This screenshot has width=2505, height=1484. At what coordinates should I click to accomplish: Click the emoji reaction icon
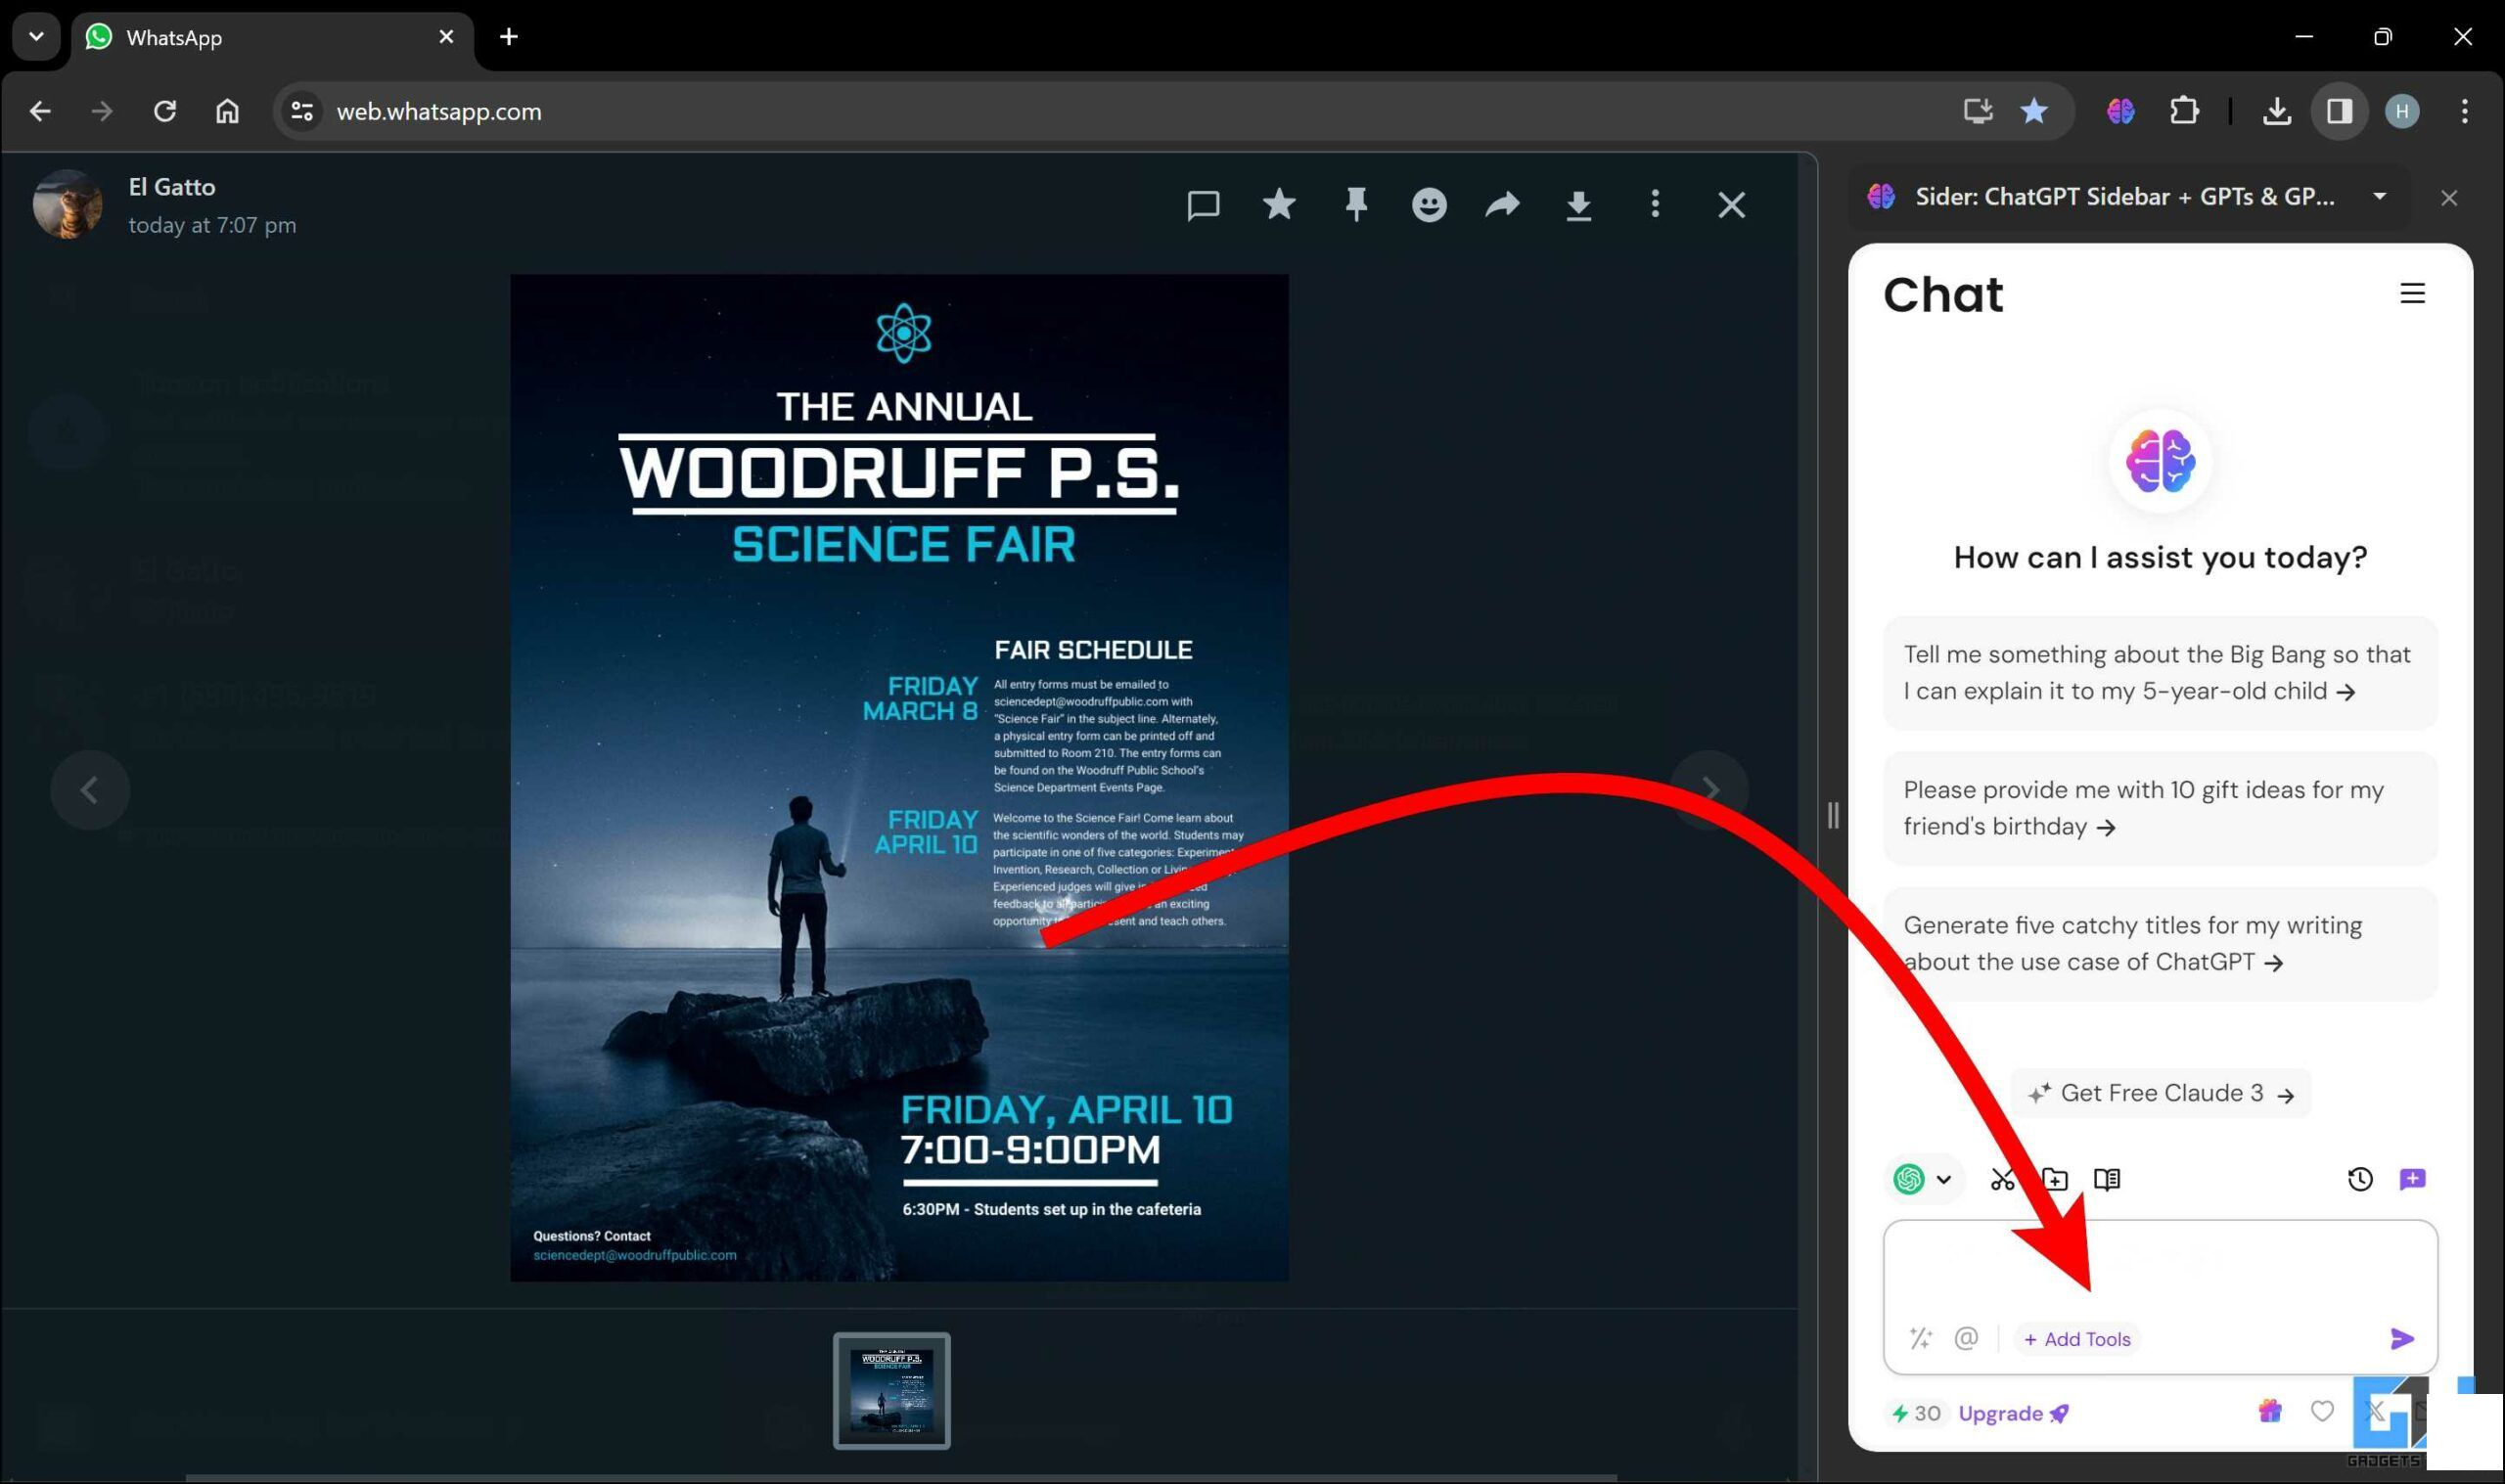click(x=1428, y=204)
